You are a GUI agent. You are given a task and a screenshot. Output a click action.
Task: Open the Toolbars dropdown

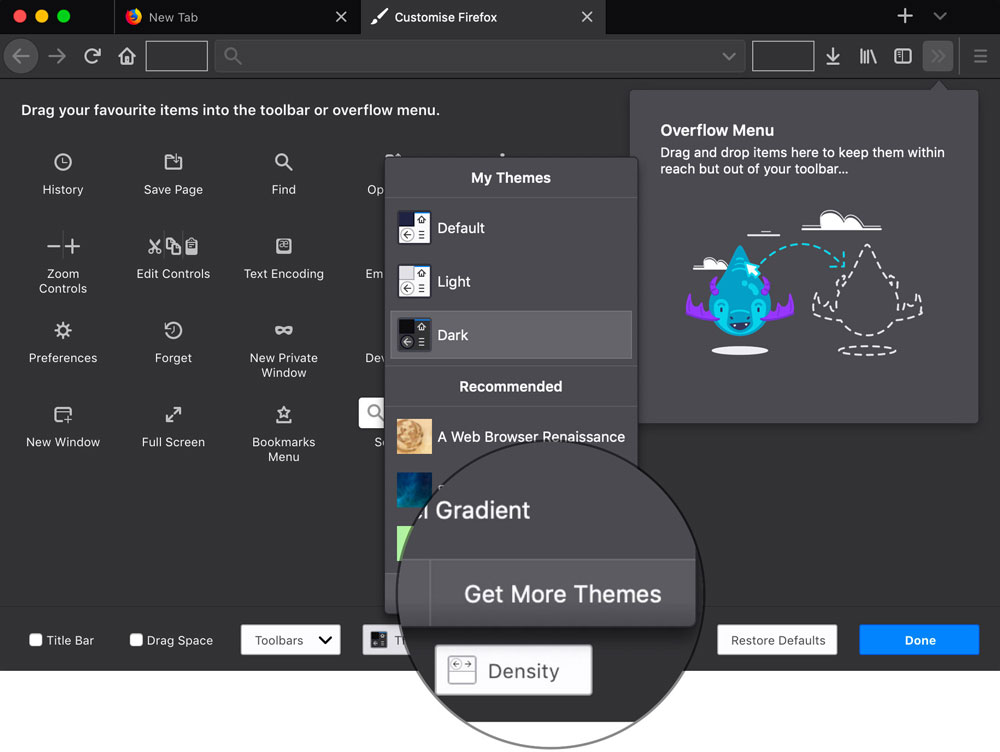pyautogui.click(x=290, y=640)
